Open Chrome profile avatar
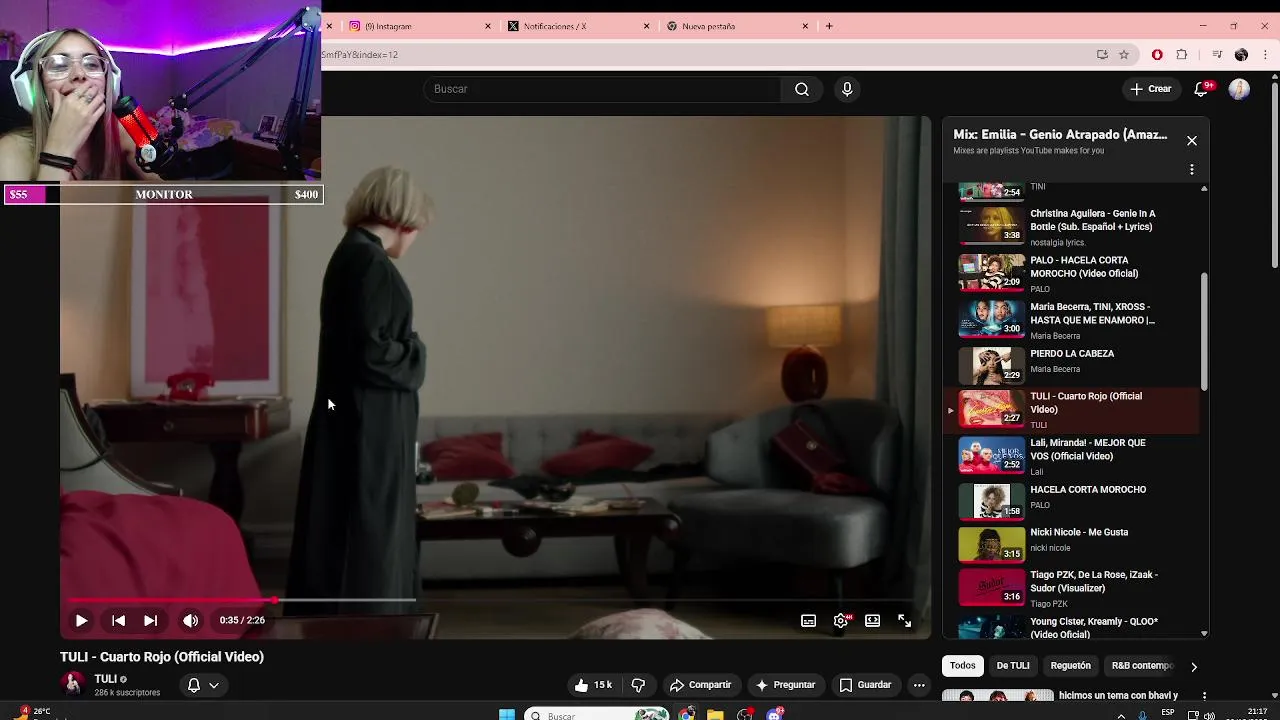 point(1241,55)
